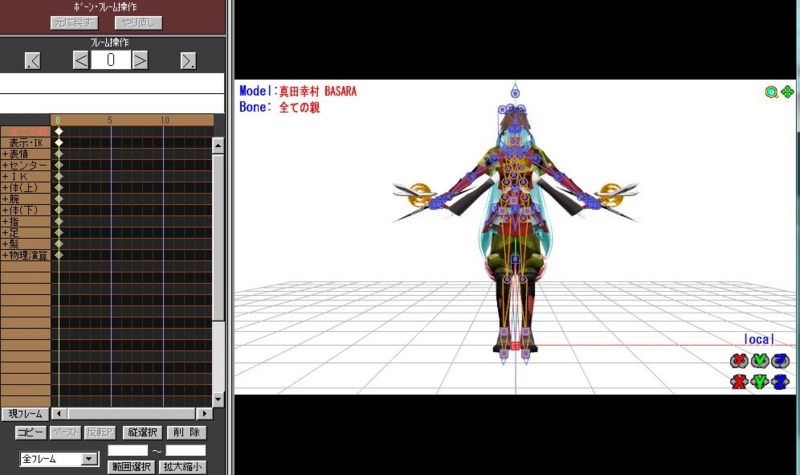Click the 反転P flip-paste button

point(99,433)
